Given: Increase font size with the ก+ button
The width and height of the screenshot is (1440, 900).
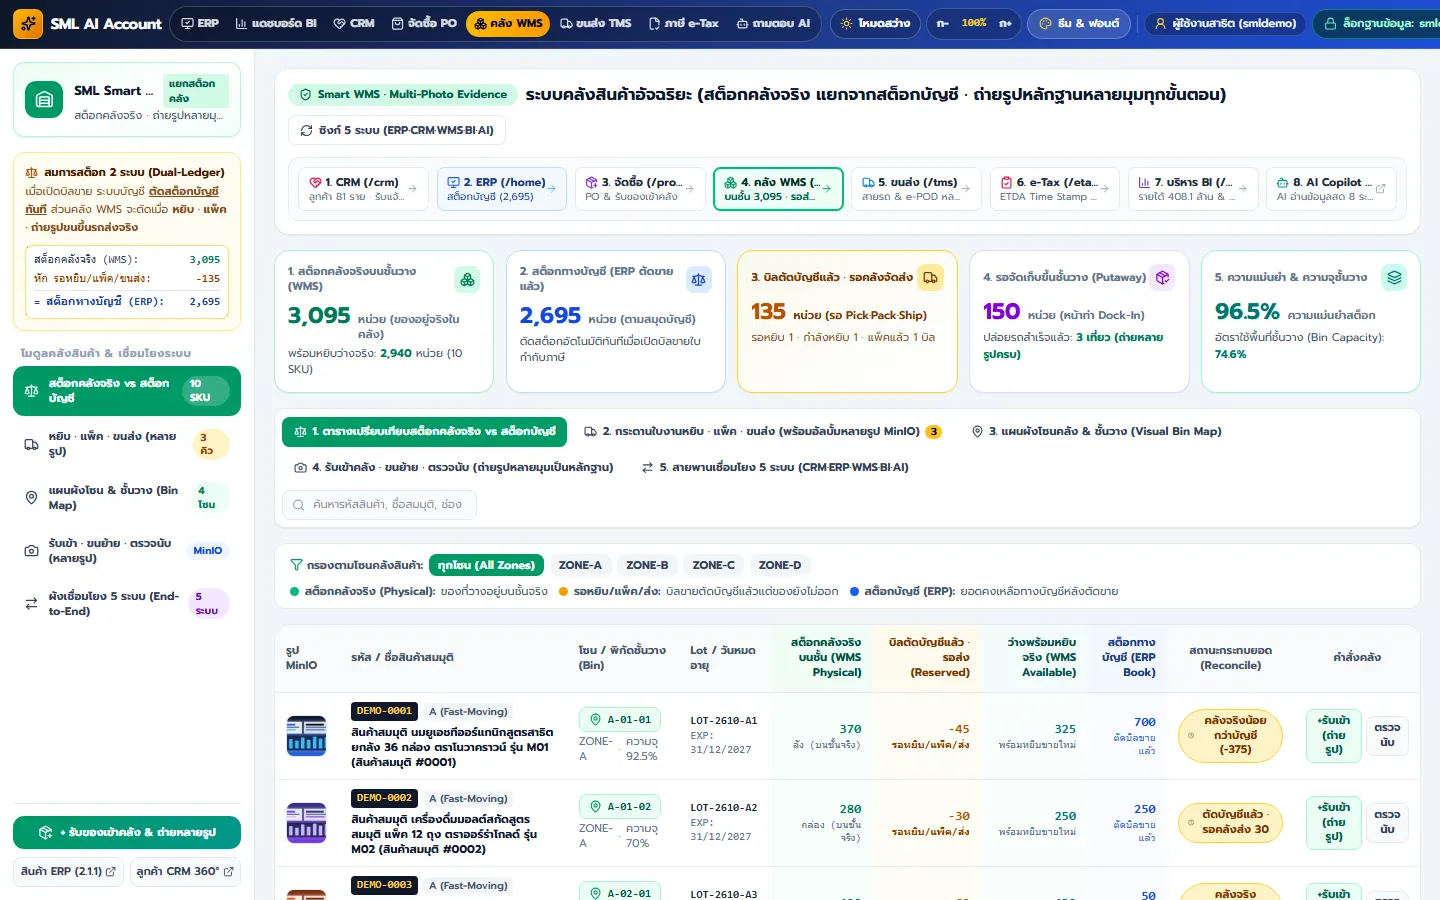Looking at the screenshot, I should pyautogui.click(x=1005, y=23).
